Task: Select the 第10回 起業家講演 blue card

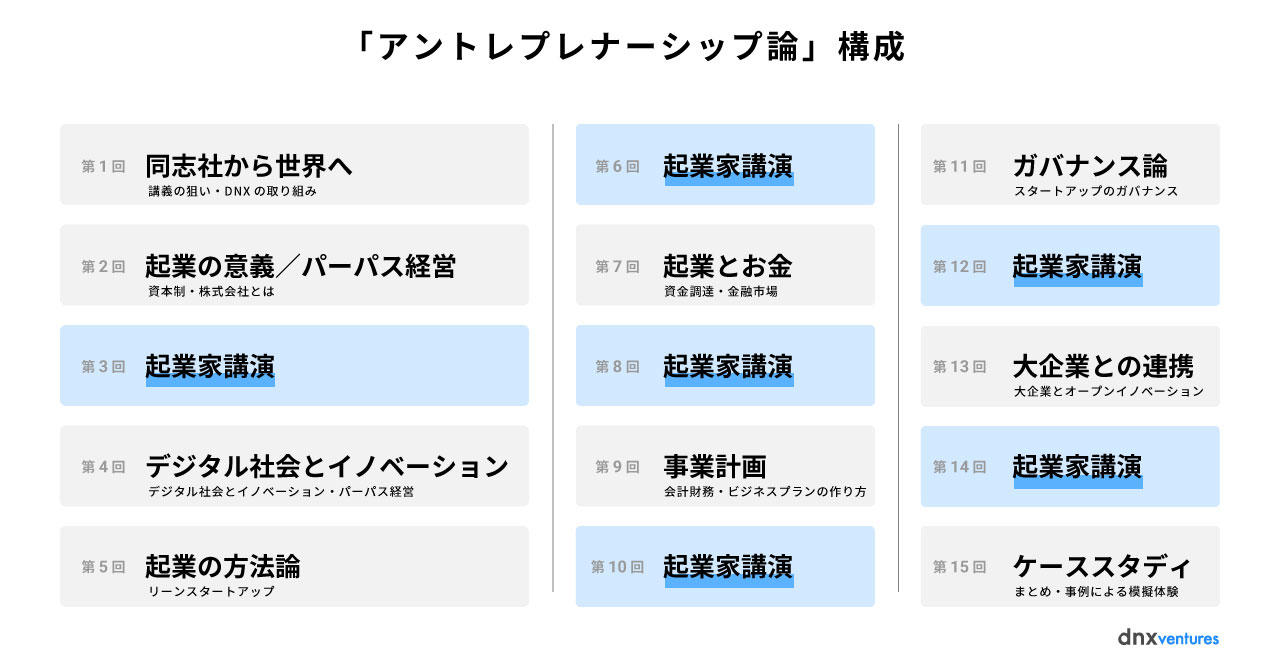Action: point(725,566)
